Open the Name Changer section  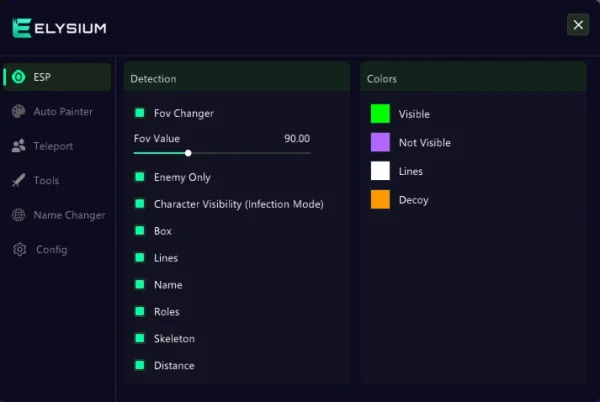(x=57, y=215)
